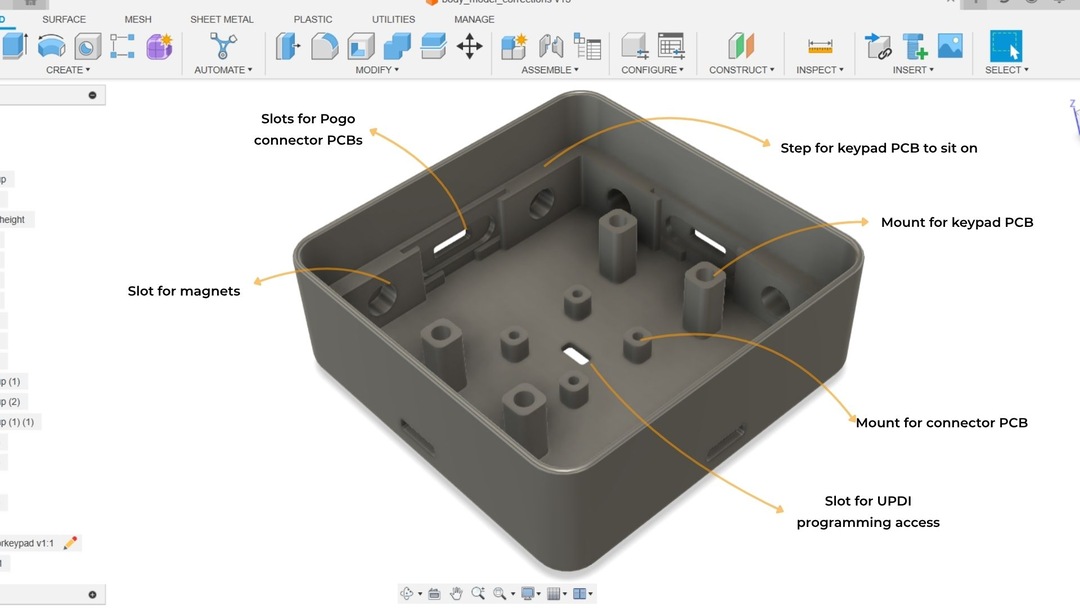Open the PLASTIC tab
The image size is (1080, 608).
click(x=313, y=19)
